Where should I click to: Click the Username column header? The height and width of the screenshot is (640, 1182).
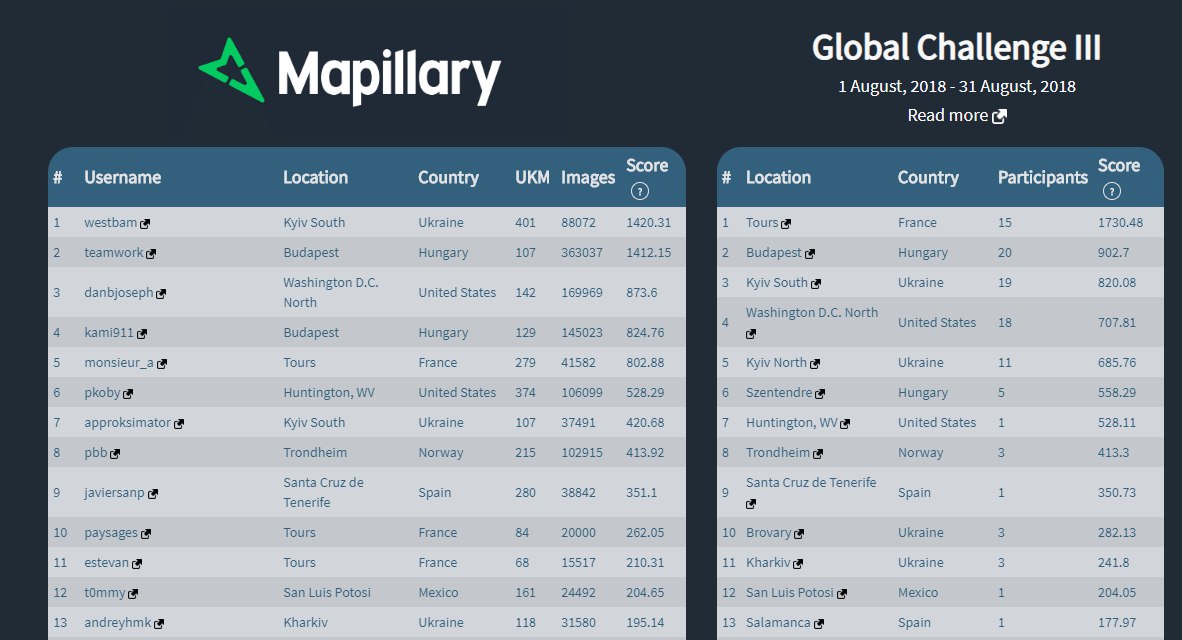(122, 177)
